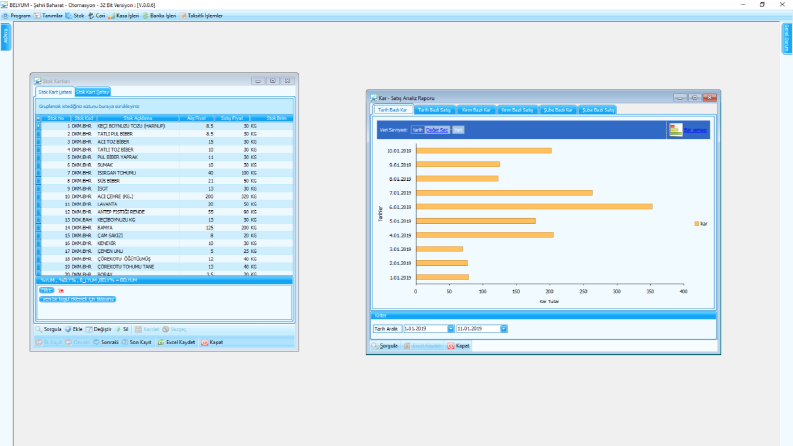Open the end date dropdown 11-01-2019
The image size is (793, 446).
pyautogui.click(x=504, y=329)
